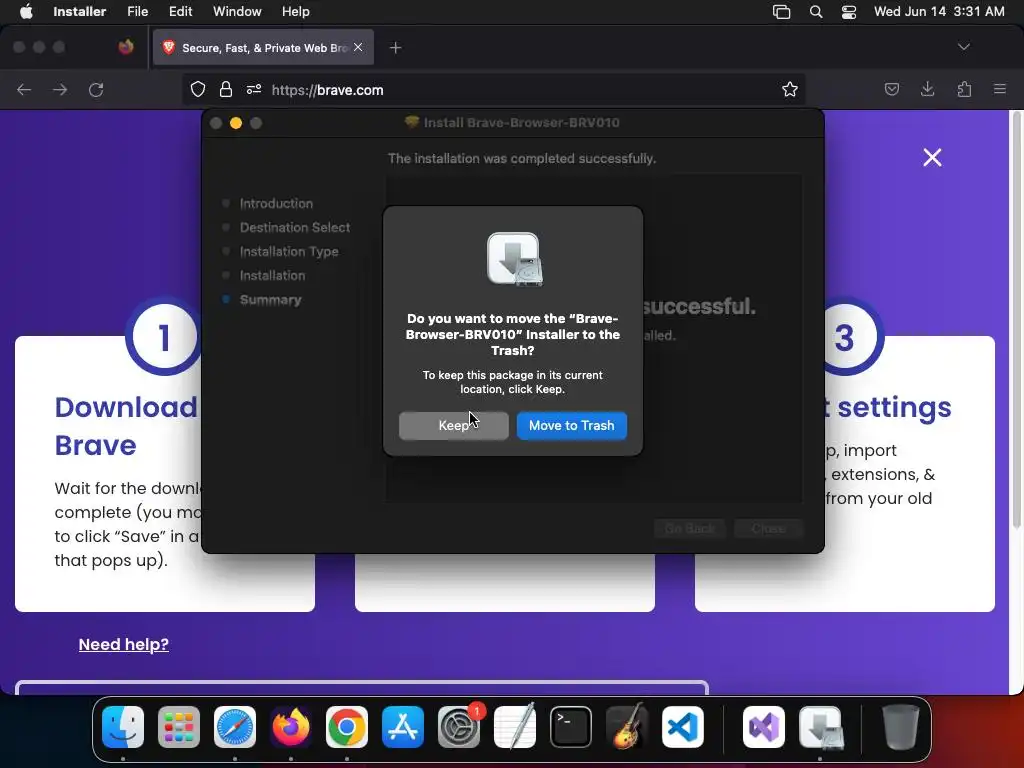Screen dimensions: 1024x768
Task: Open App Store from the Dock
Action: 403,727
